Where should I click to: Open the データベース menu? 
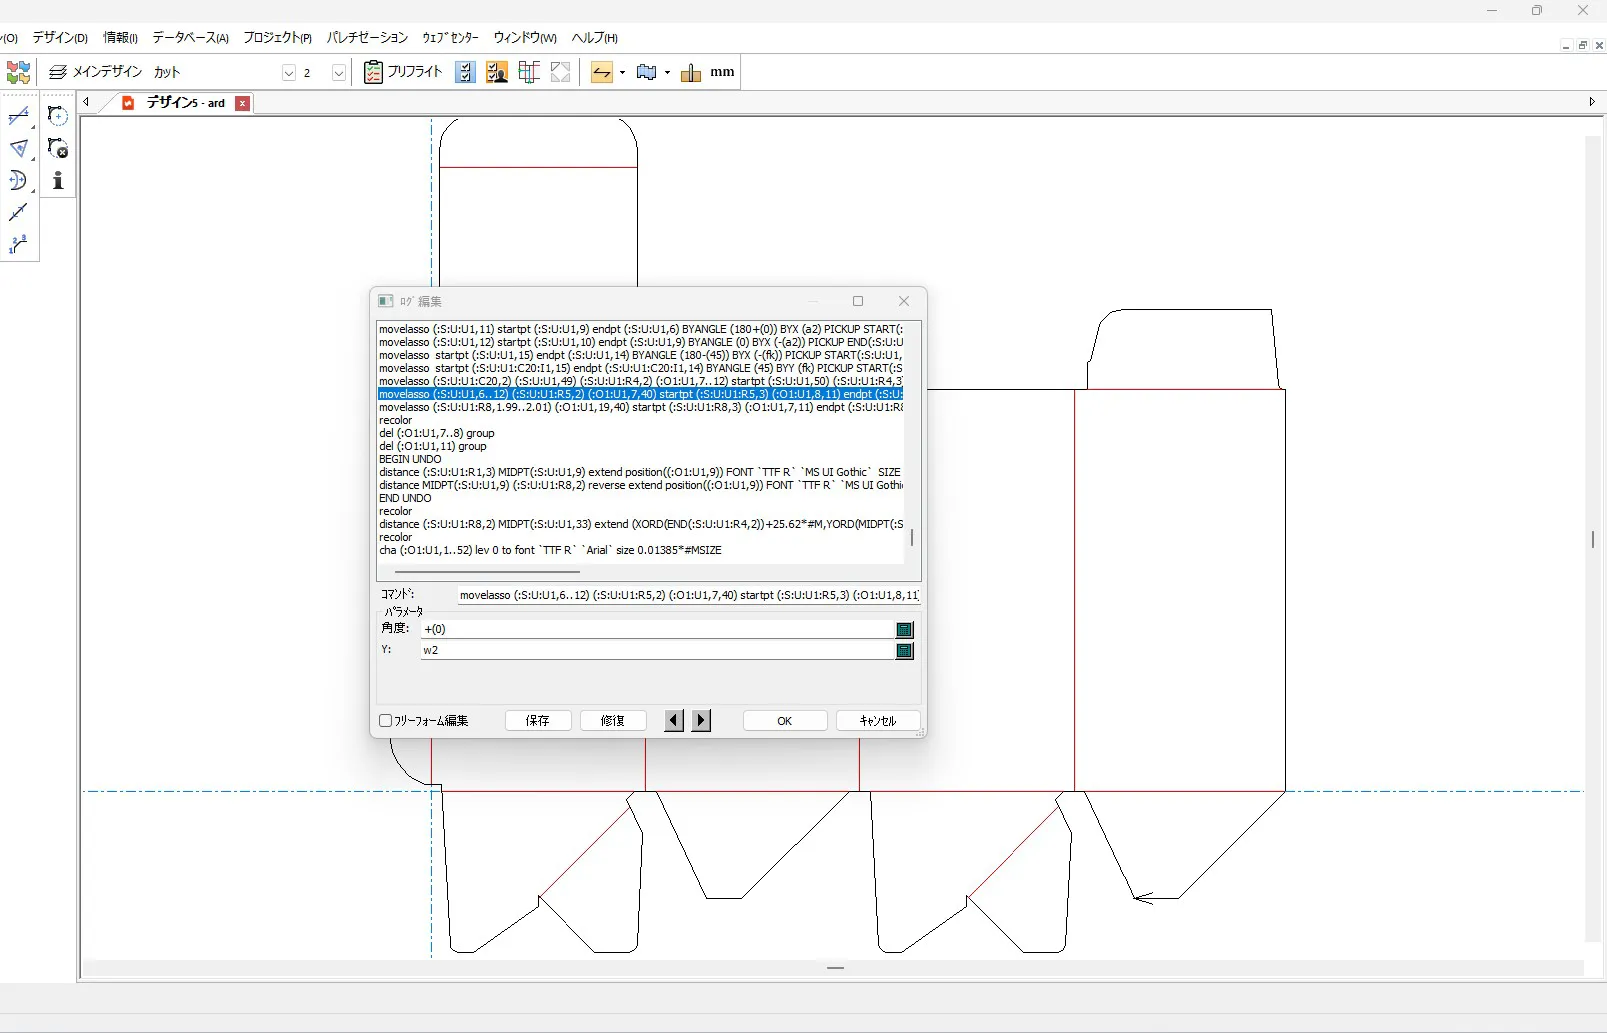click(x=190, y=38)
